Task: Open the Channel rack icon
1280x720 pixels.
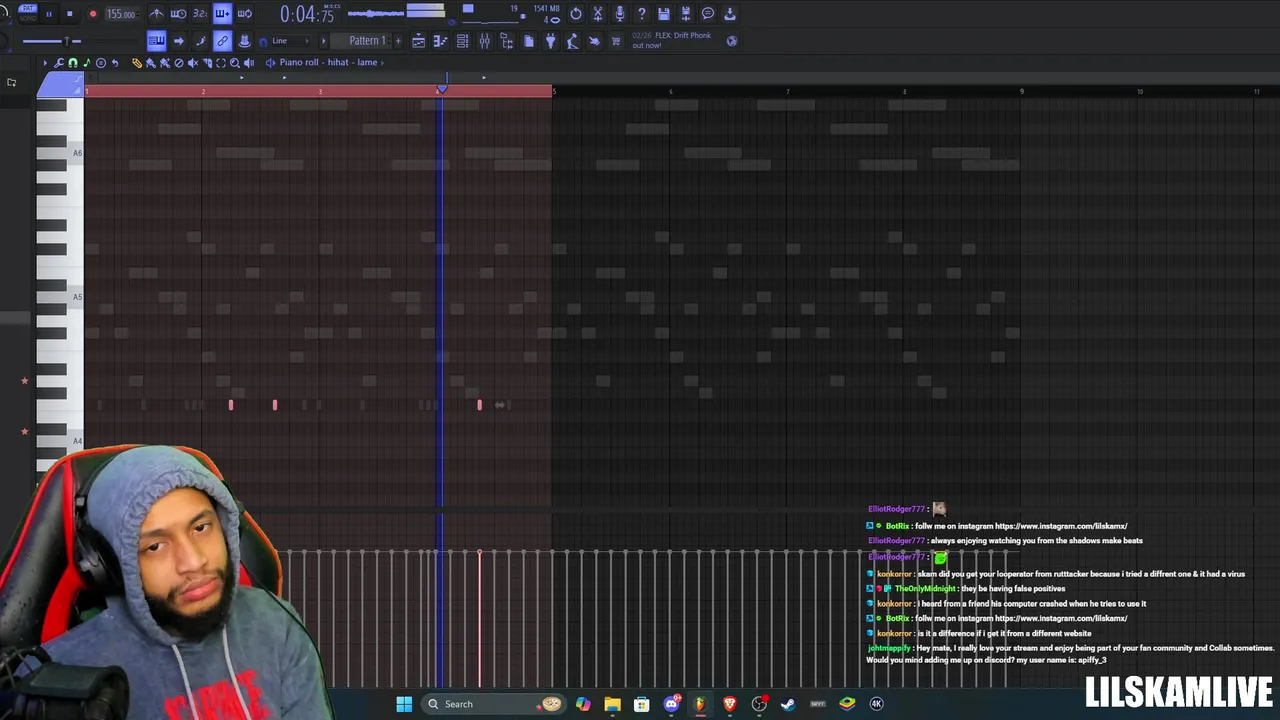Action: tap(462, 41)
